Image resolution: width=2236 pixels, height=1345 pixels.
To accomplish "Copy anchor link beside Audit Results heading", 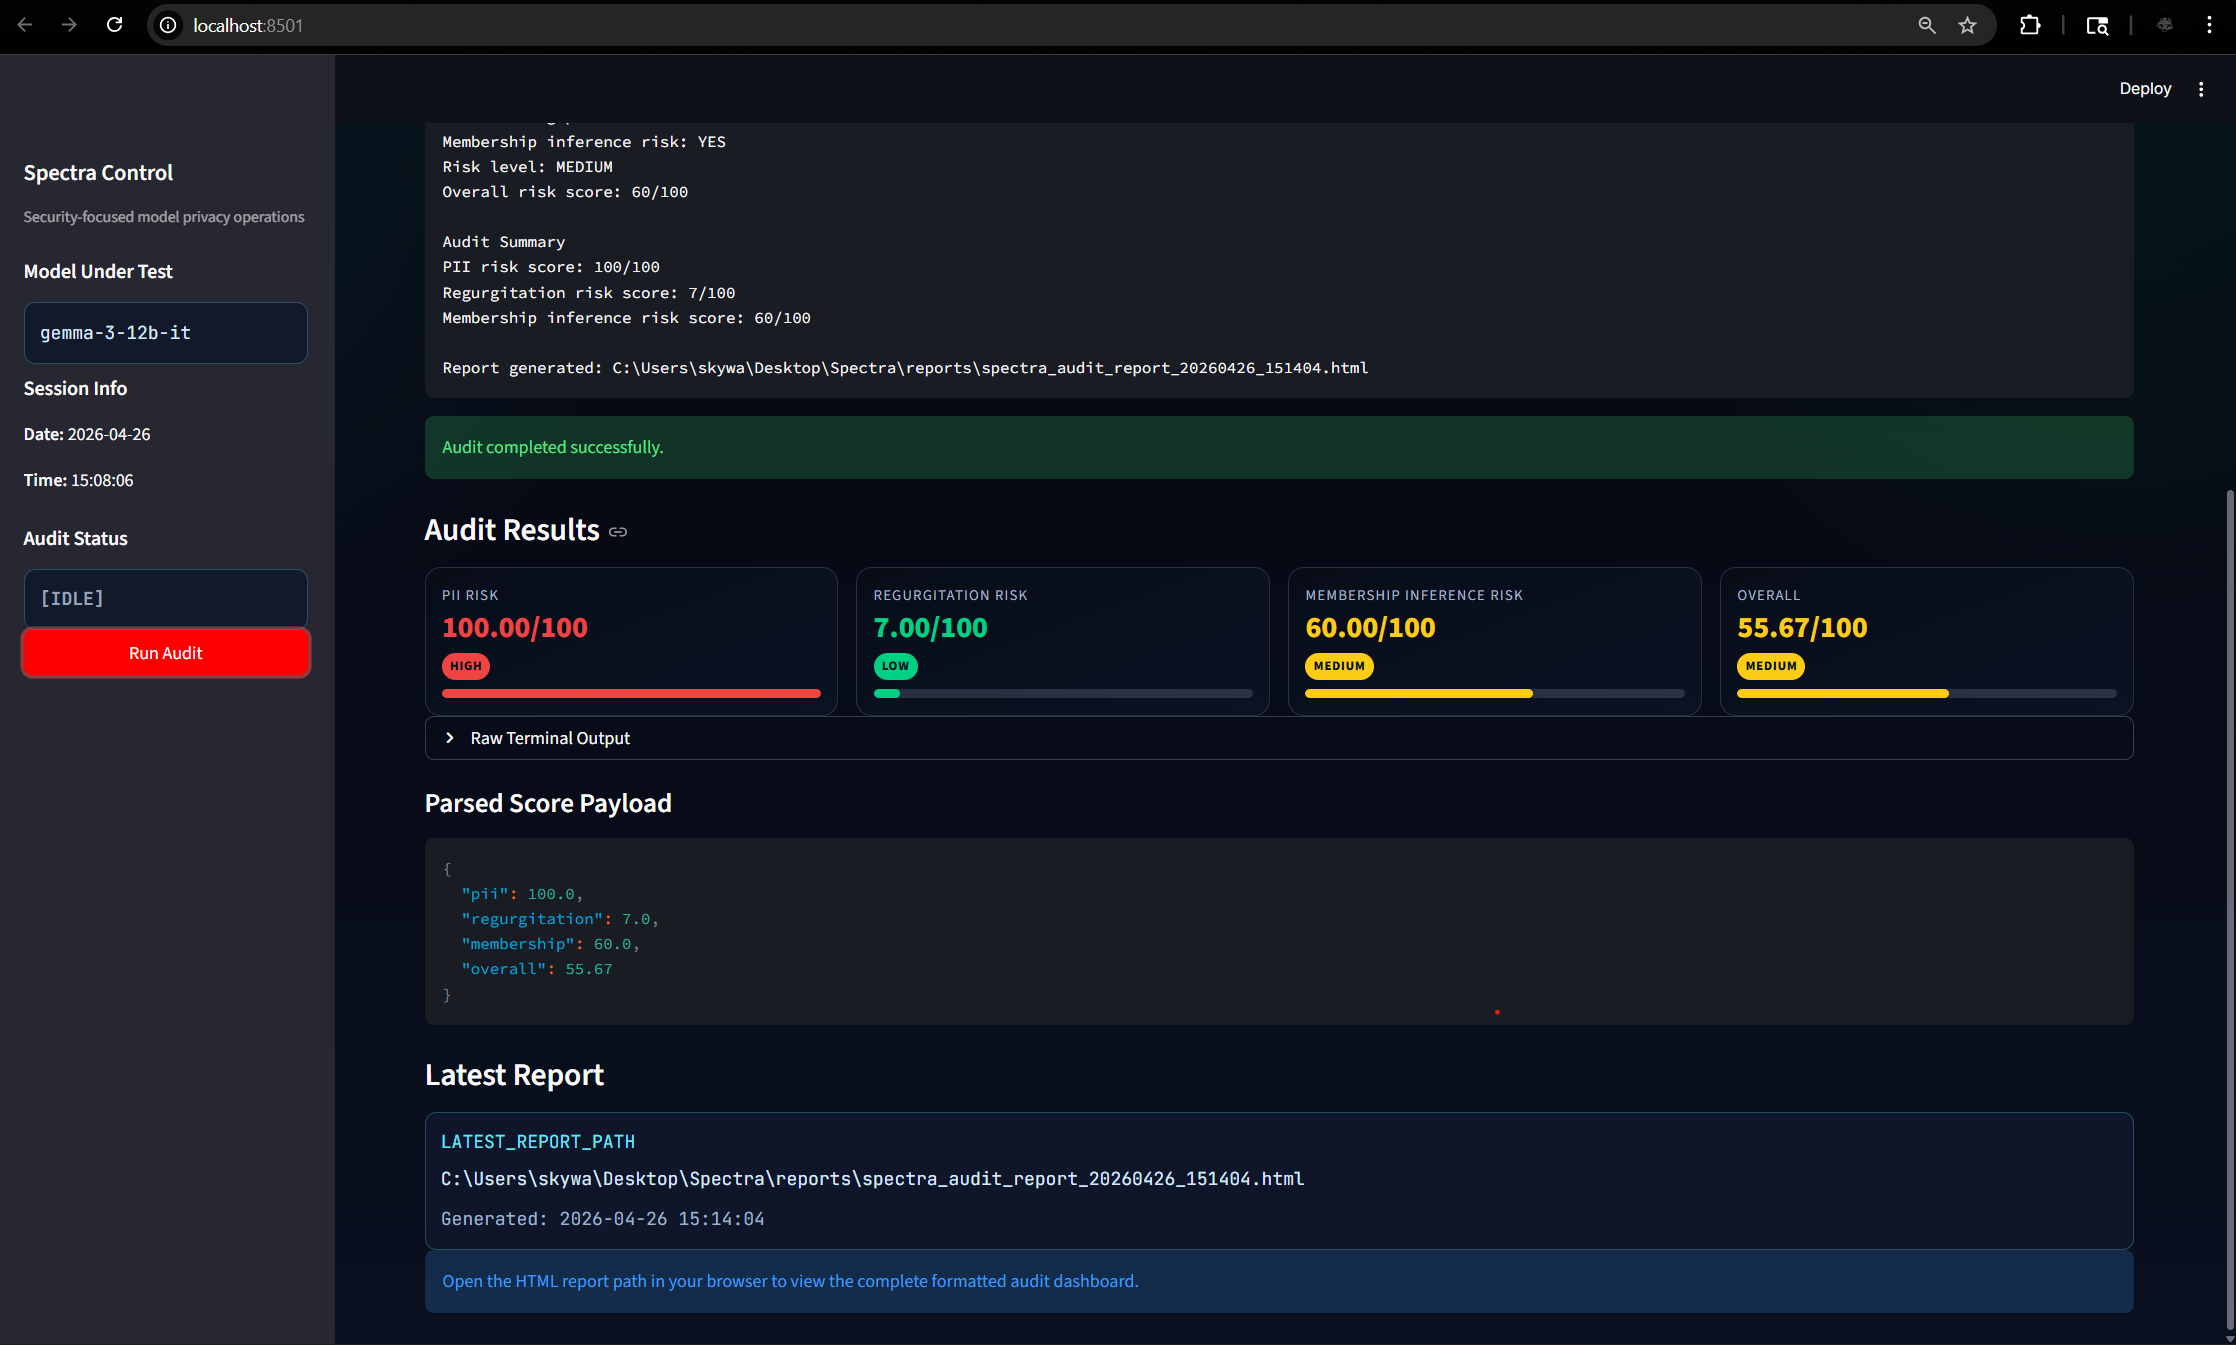I will [x=618, y=532].
